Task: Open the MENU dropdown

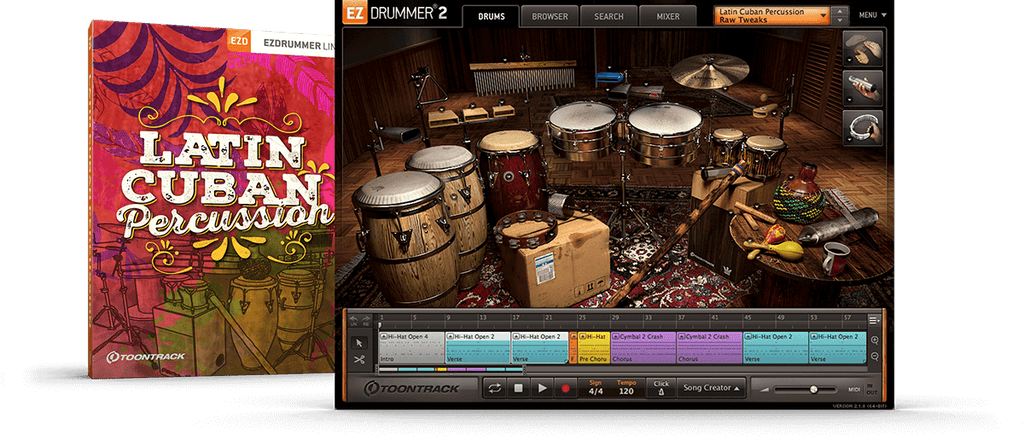Action: tap(872, 15)
